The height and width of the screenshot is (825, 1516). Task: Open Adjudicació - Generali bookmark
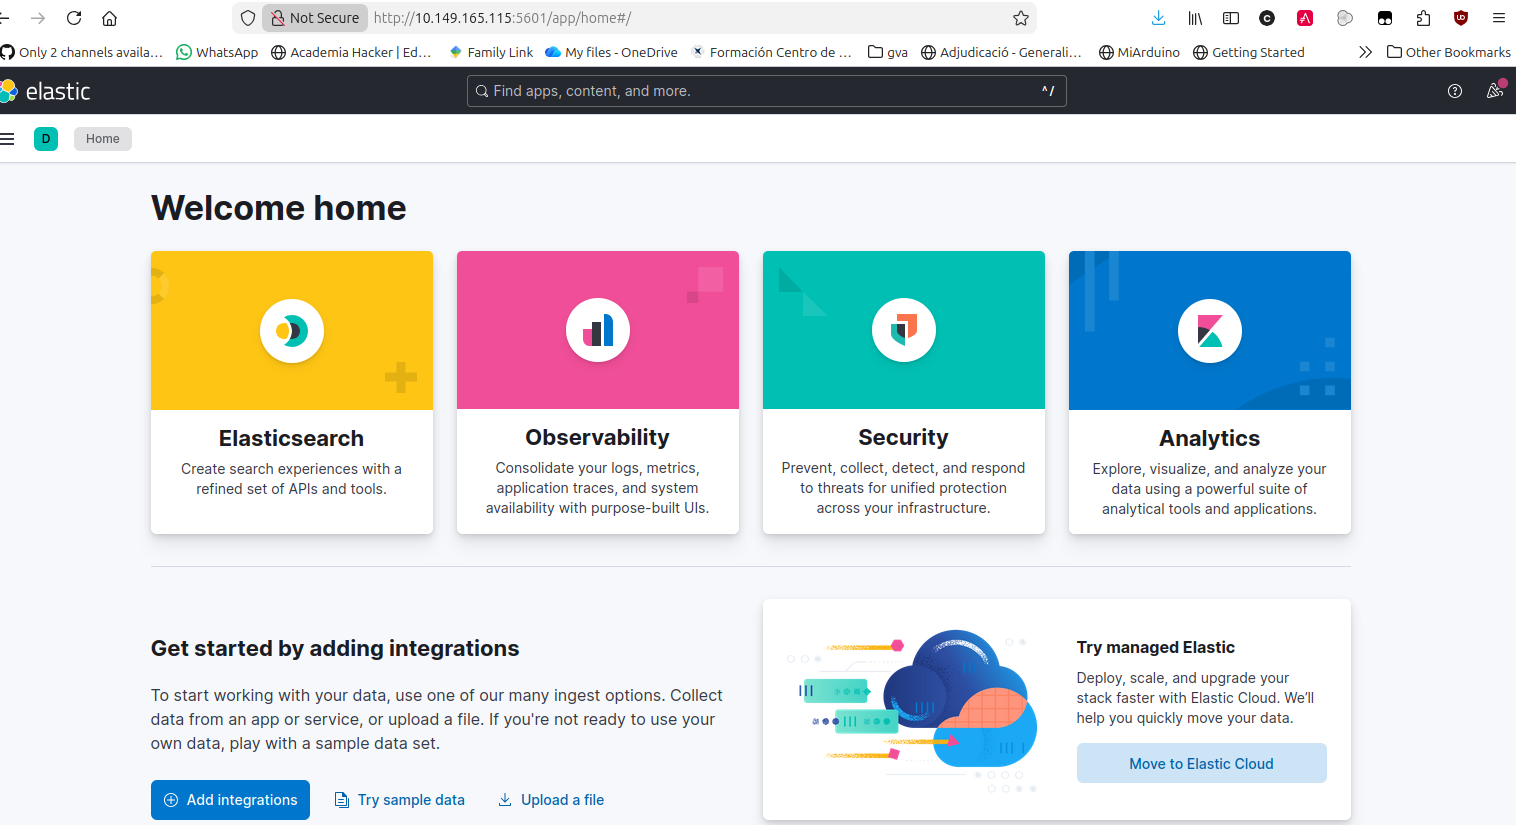1001,52
